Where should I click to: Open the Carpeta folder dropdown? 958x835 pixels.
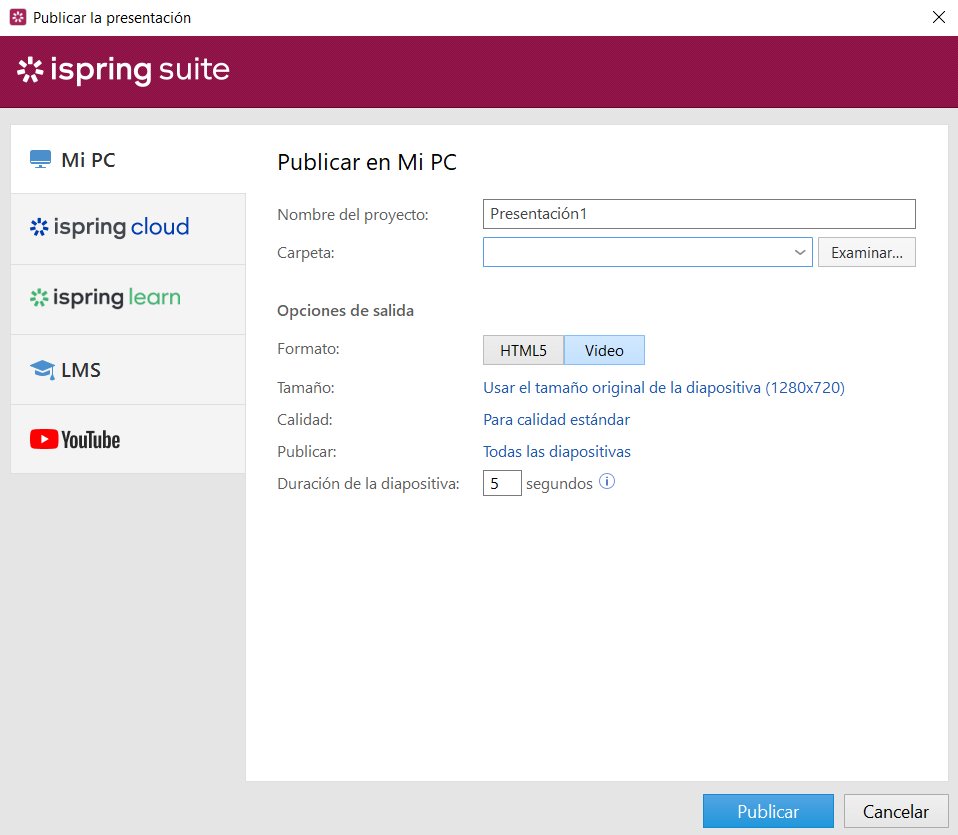[x=799, y=252]
